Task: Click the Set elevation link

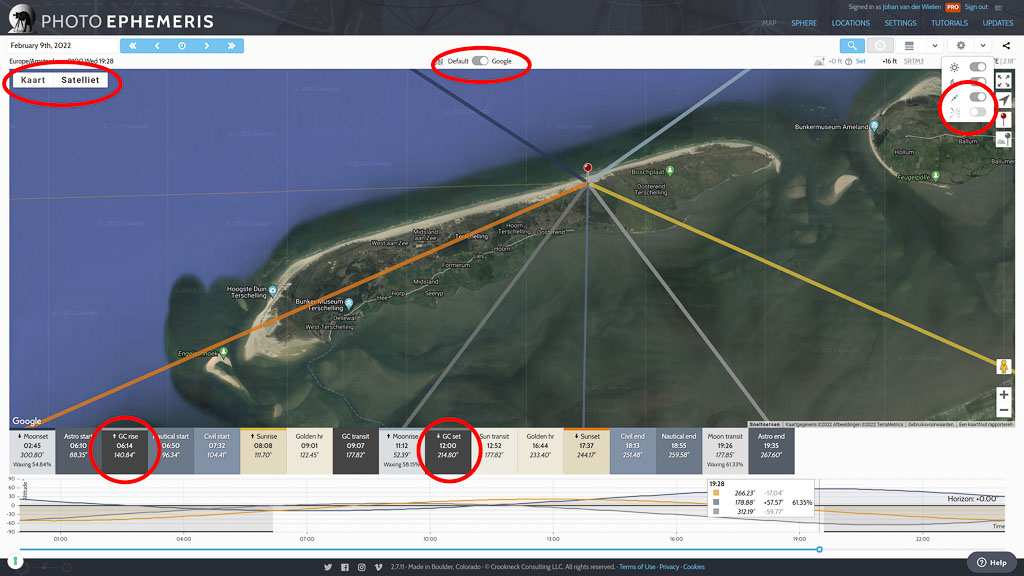Action: (x=861, y=61)
